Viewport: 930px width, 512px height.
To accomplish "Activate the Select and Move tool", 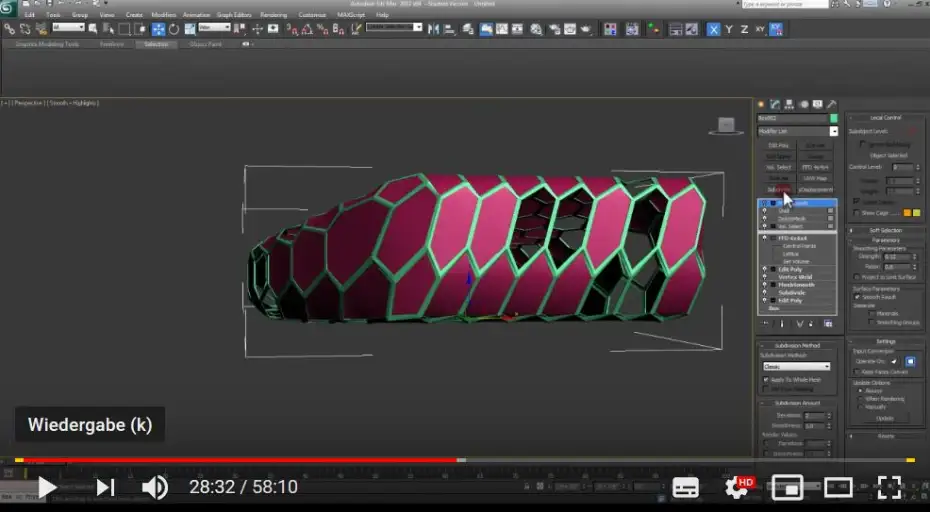I will (x=158, y=28).
